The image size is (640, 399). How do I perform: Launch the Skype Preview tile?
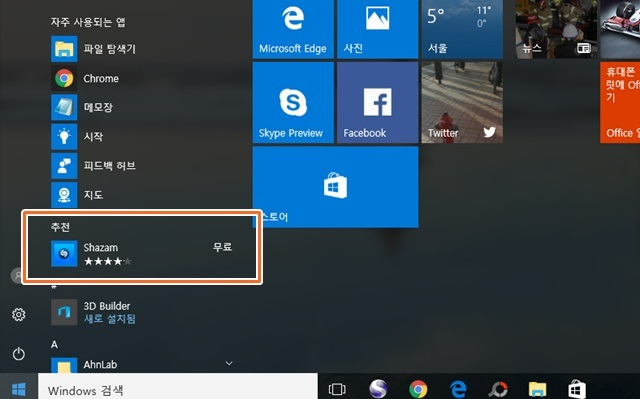[x=293, y=102]
